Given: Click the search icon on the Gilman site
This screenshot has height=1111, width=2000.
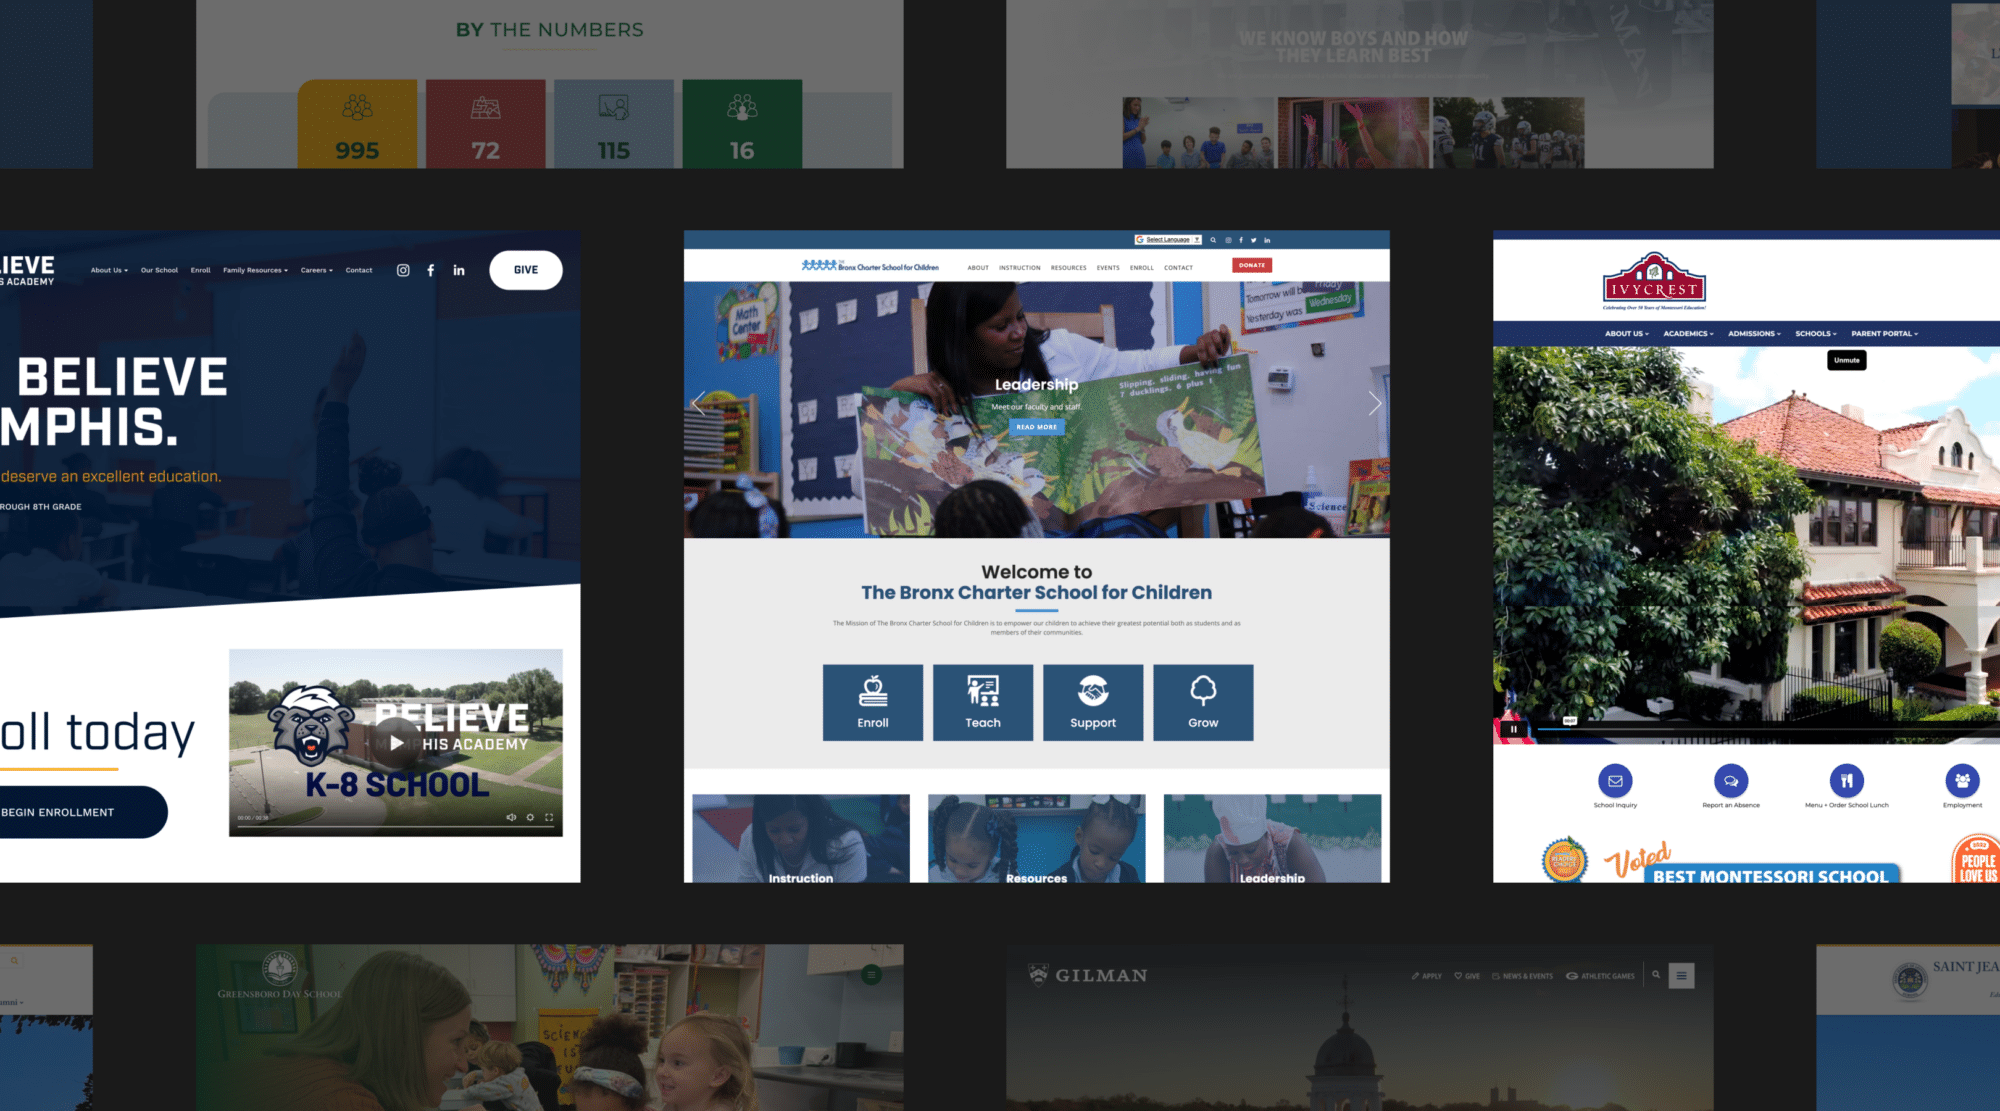Looking at the screenshot, I should click(x=1656, y=975).
